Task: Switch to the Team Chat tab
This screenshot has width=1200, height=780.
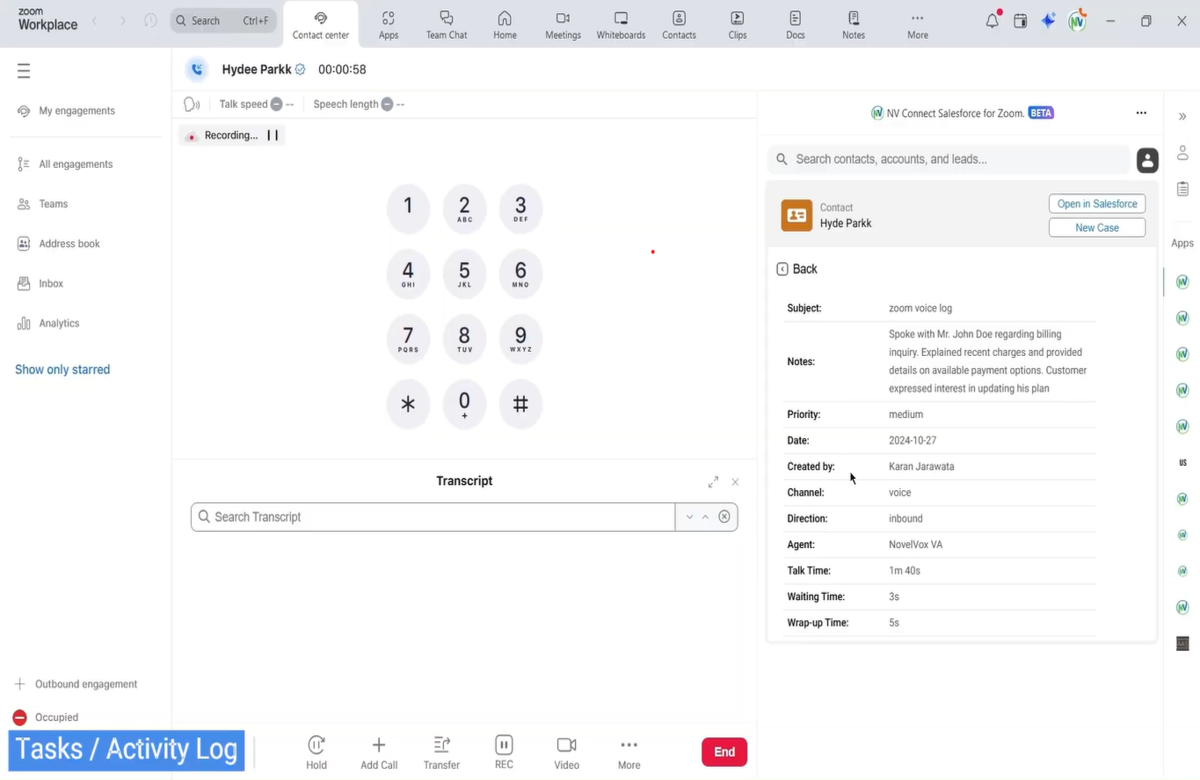Action: (446, 25)
